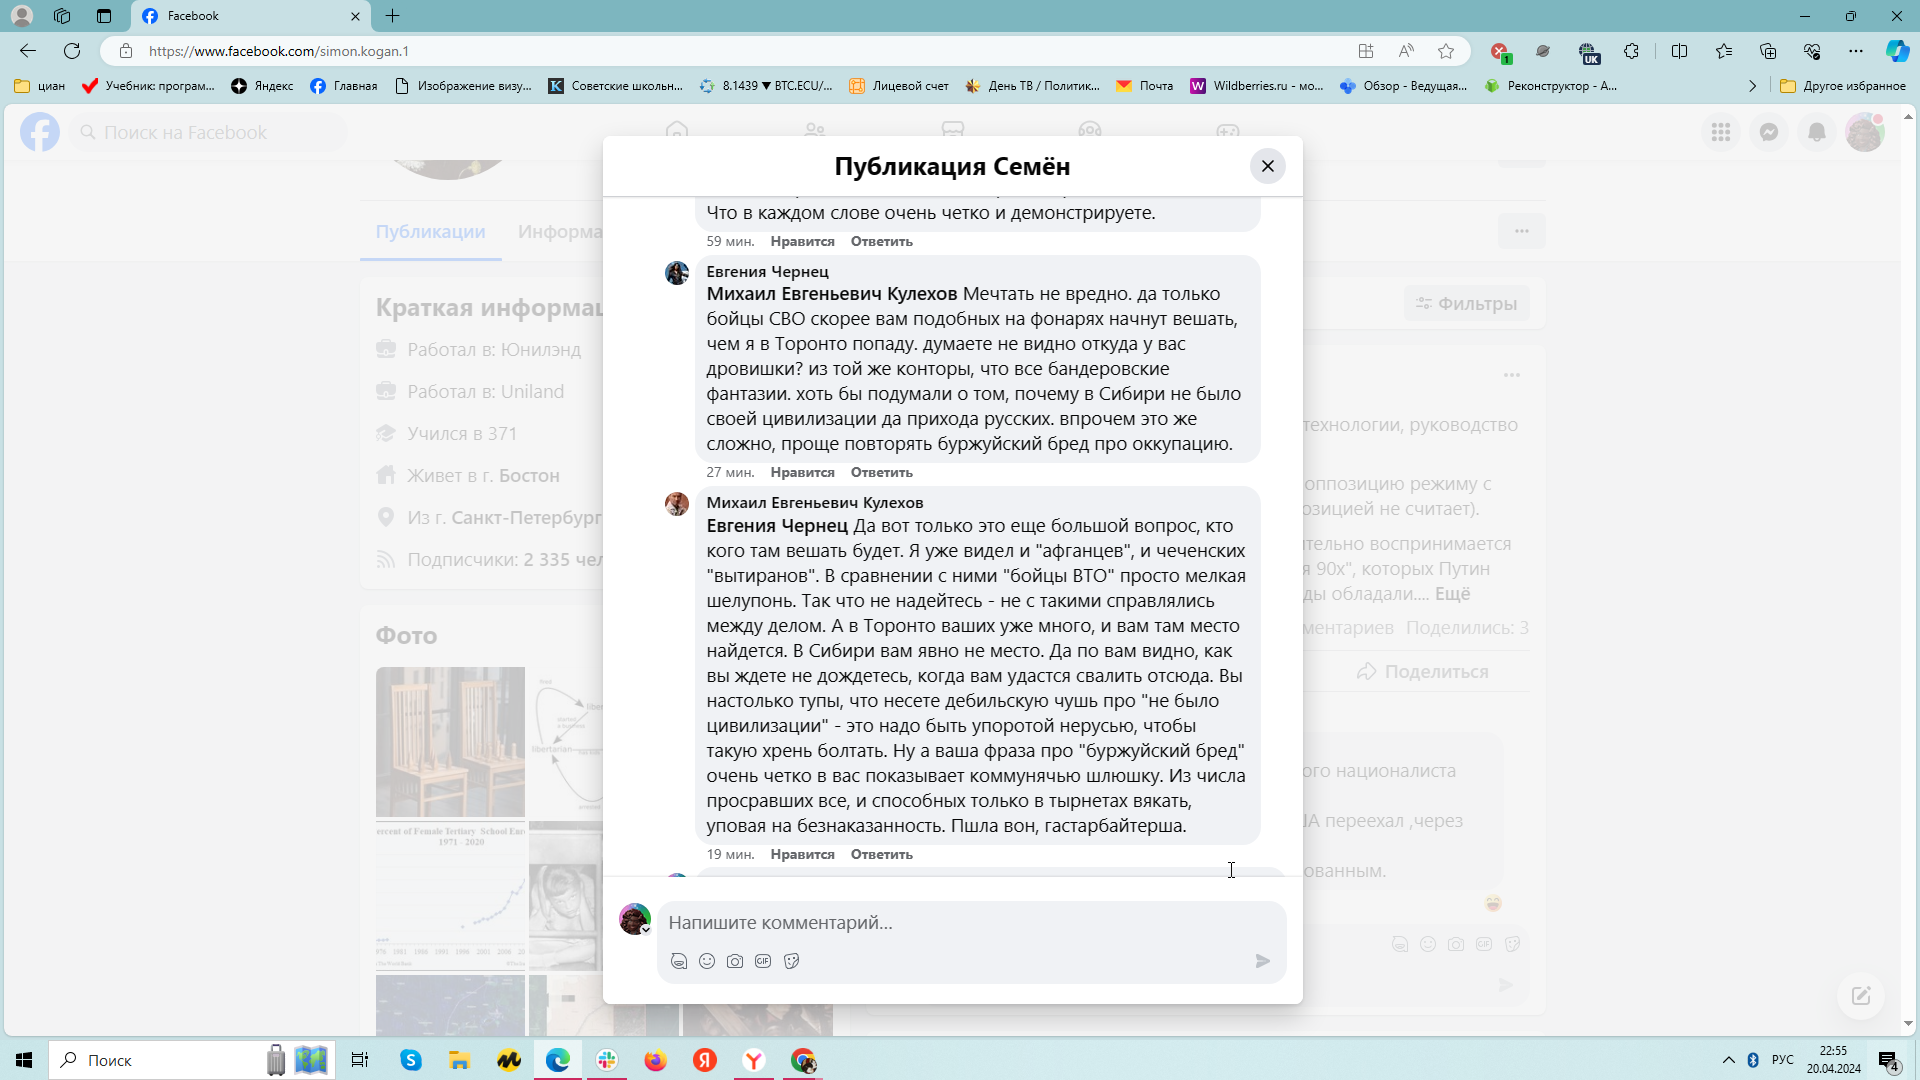
Task: Open Яндекс bookmark in bookmarks bar
Action: (x=262, y=86)
